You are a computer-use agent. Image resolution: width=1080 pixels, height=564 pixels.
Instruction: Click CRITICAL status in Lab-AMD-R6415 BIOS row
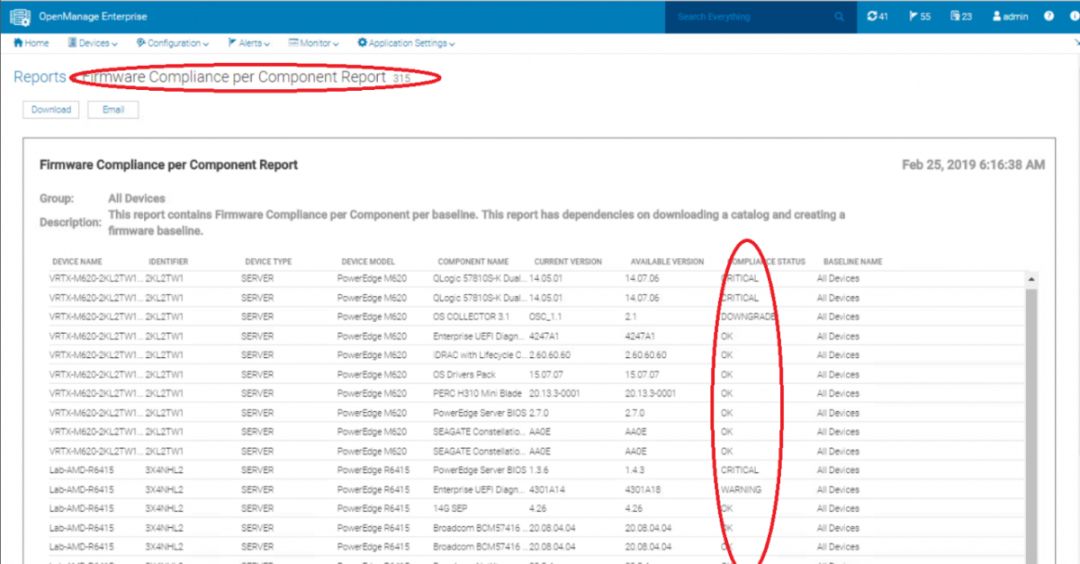click(740, 470)
